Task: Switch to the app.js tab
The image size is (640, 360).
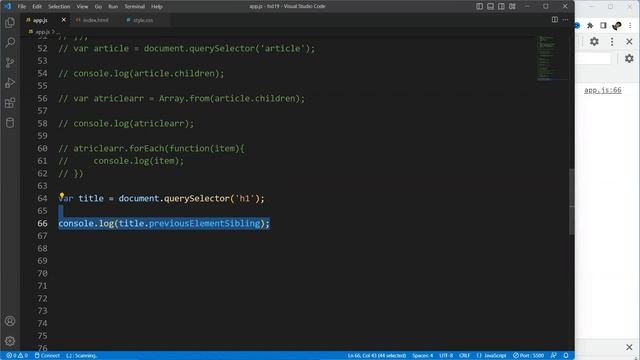Action: coord(40,20)
